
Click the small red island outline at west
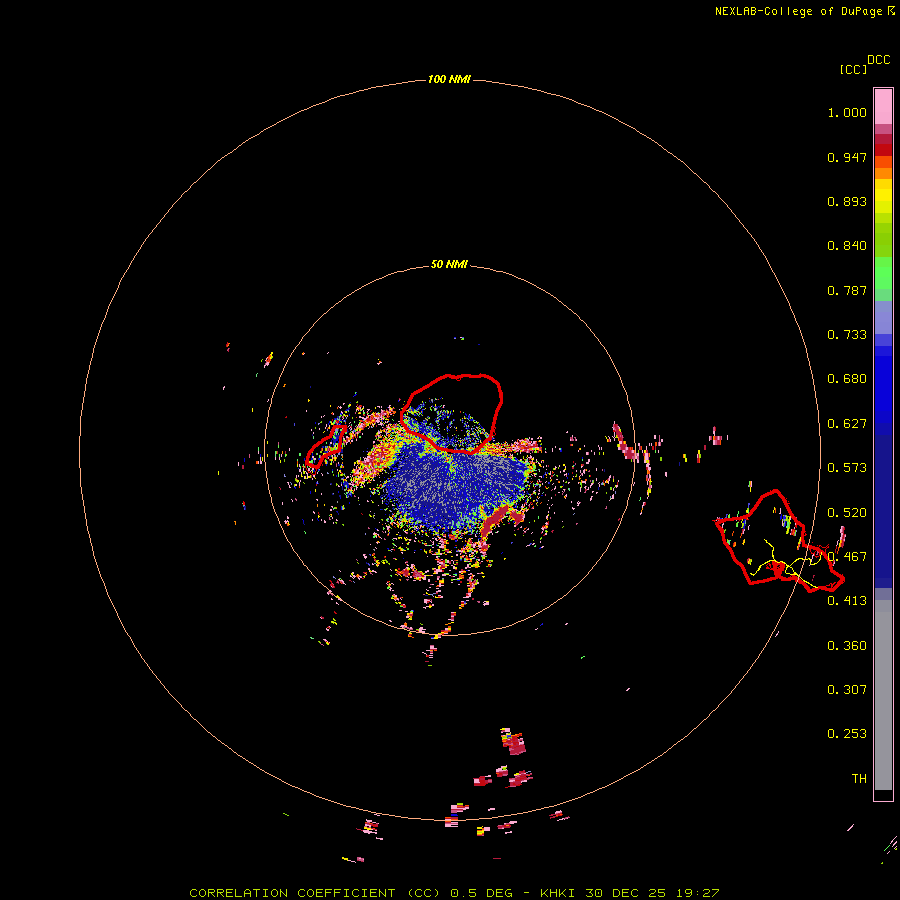point(326,446)
